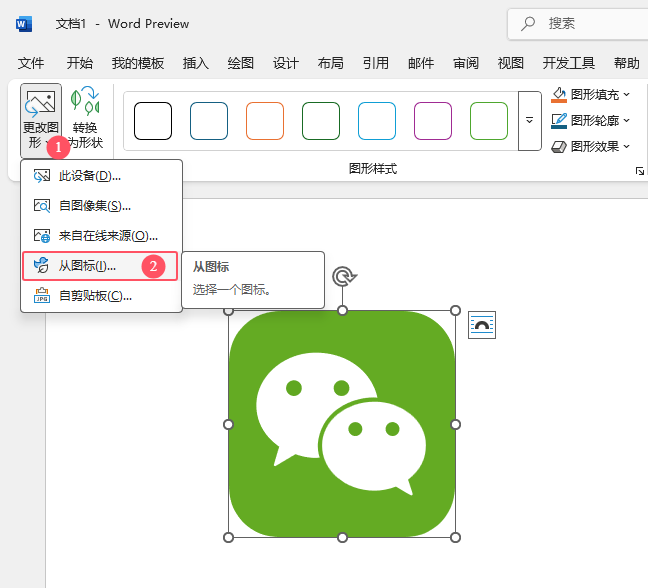Switch to the Developer (开发工具) tab
The width and height of the screenshot is (648, 588).
pos(569,63)
